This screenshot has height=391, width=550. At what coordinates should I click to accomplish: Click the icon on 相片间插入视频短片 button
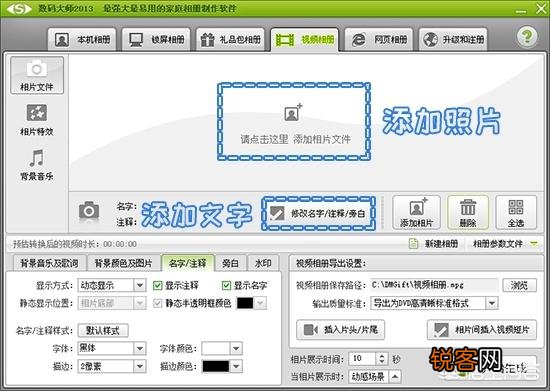pyautogui.click(x=441, y=330)
